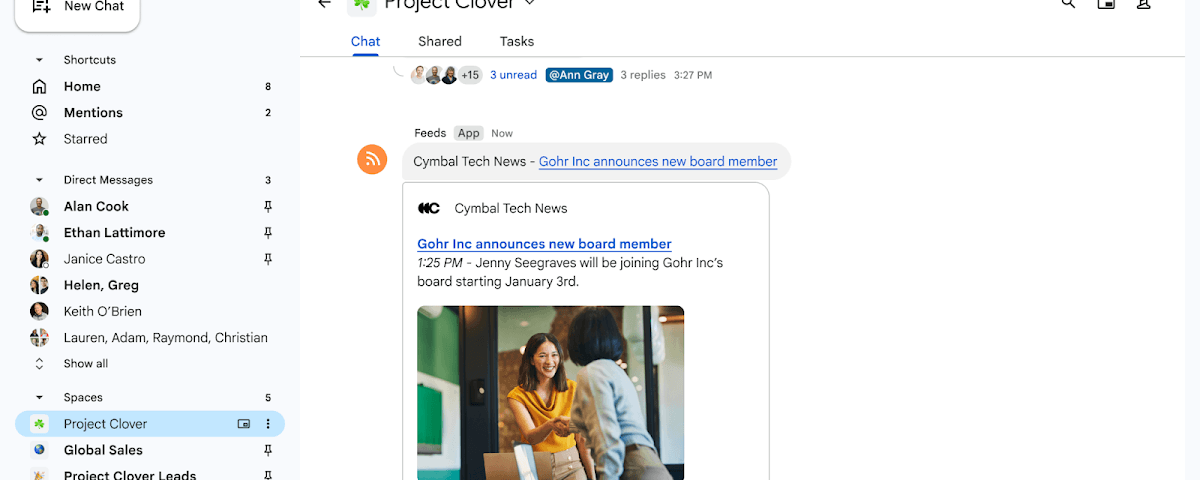1200x480 pixels.
Task: Open the 3 unread replies link
Action: 513,75
